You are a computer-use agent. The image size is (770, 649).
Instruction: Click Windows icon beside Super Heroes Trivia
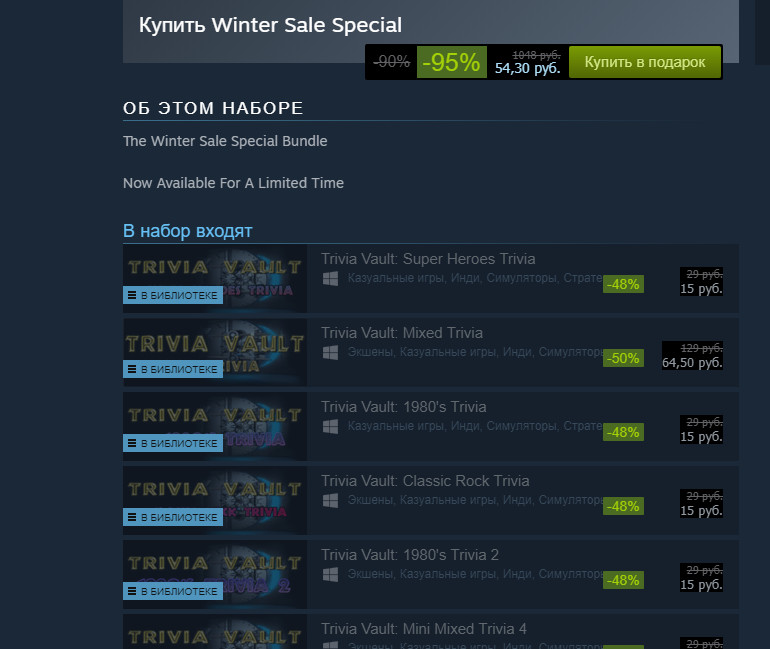point(330,279)
